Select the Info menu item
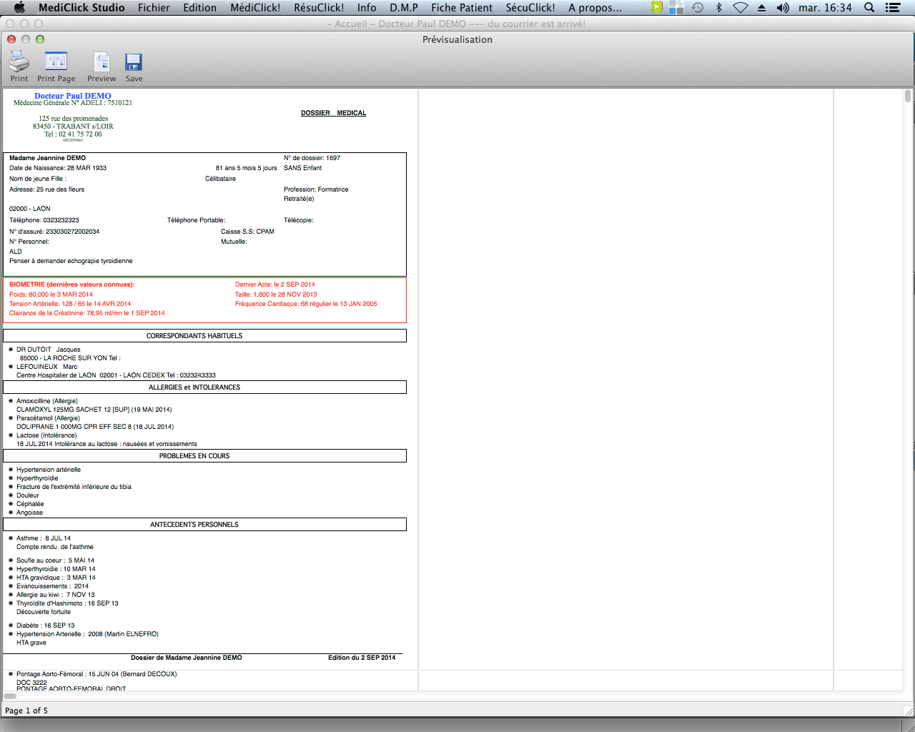The width and height of the screenshot is (915, 732). pyautogui.click(x=367, y=8)
